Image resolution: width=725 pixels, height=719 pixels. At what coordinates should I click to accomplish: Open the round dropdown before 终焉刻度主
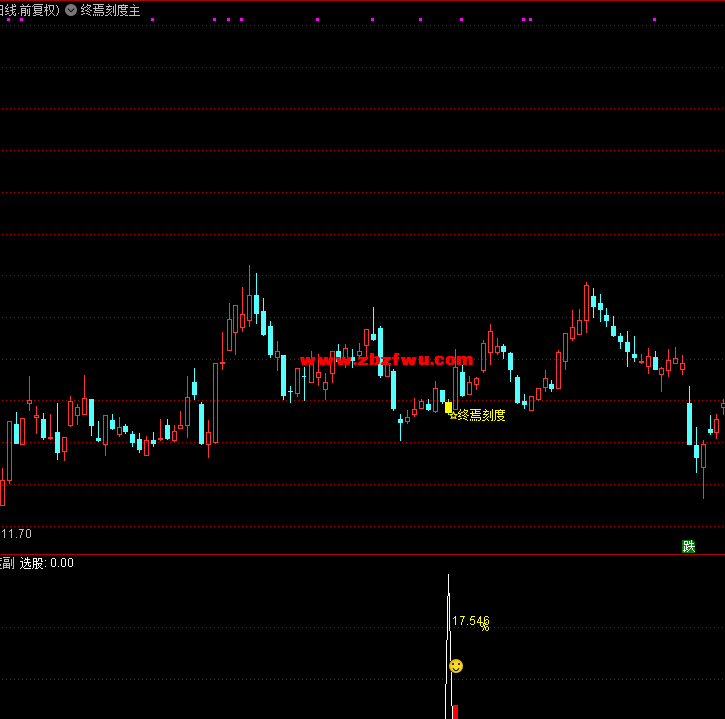click(x=71, y=10)
